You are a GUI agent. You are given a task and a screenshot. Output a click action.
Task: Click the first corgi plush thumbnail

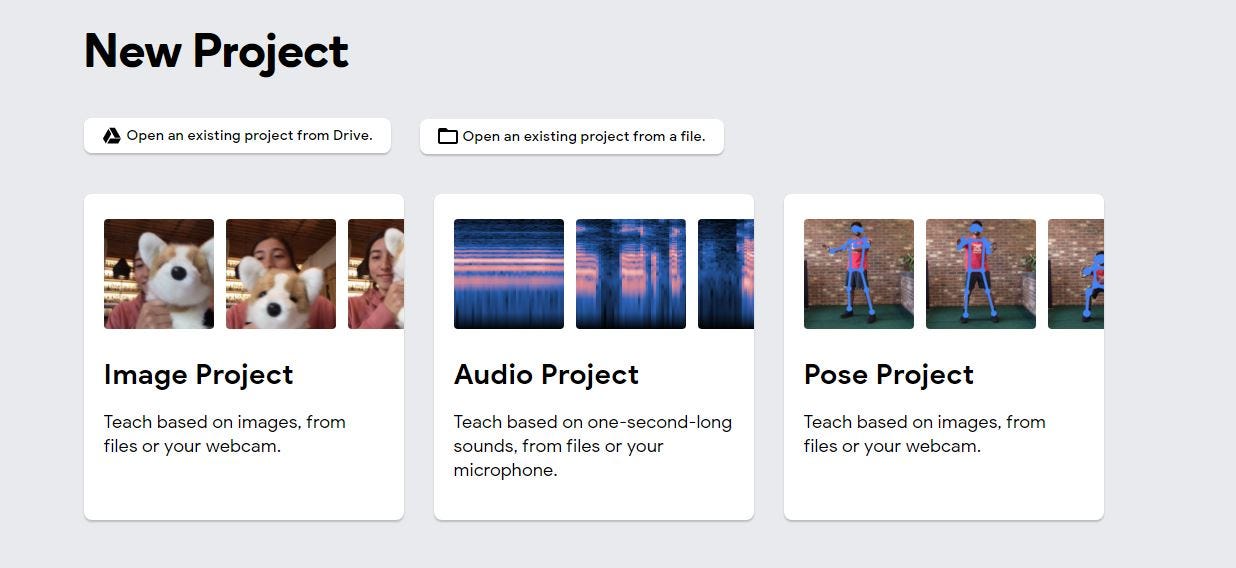tap(159, 274)
